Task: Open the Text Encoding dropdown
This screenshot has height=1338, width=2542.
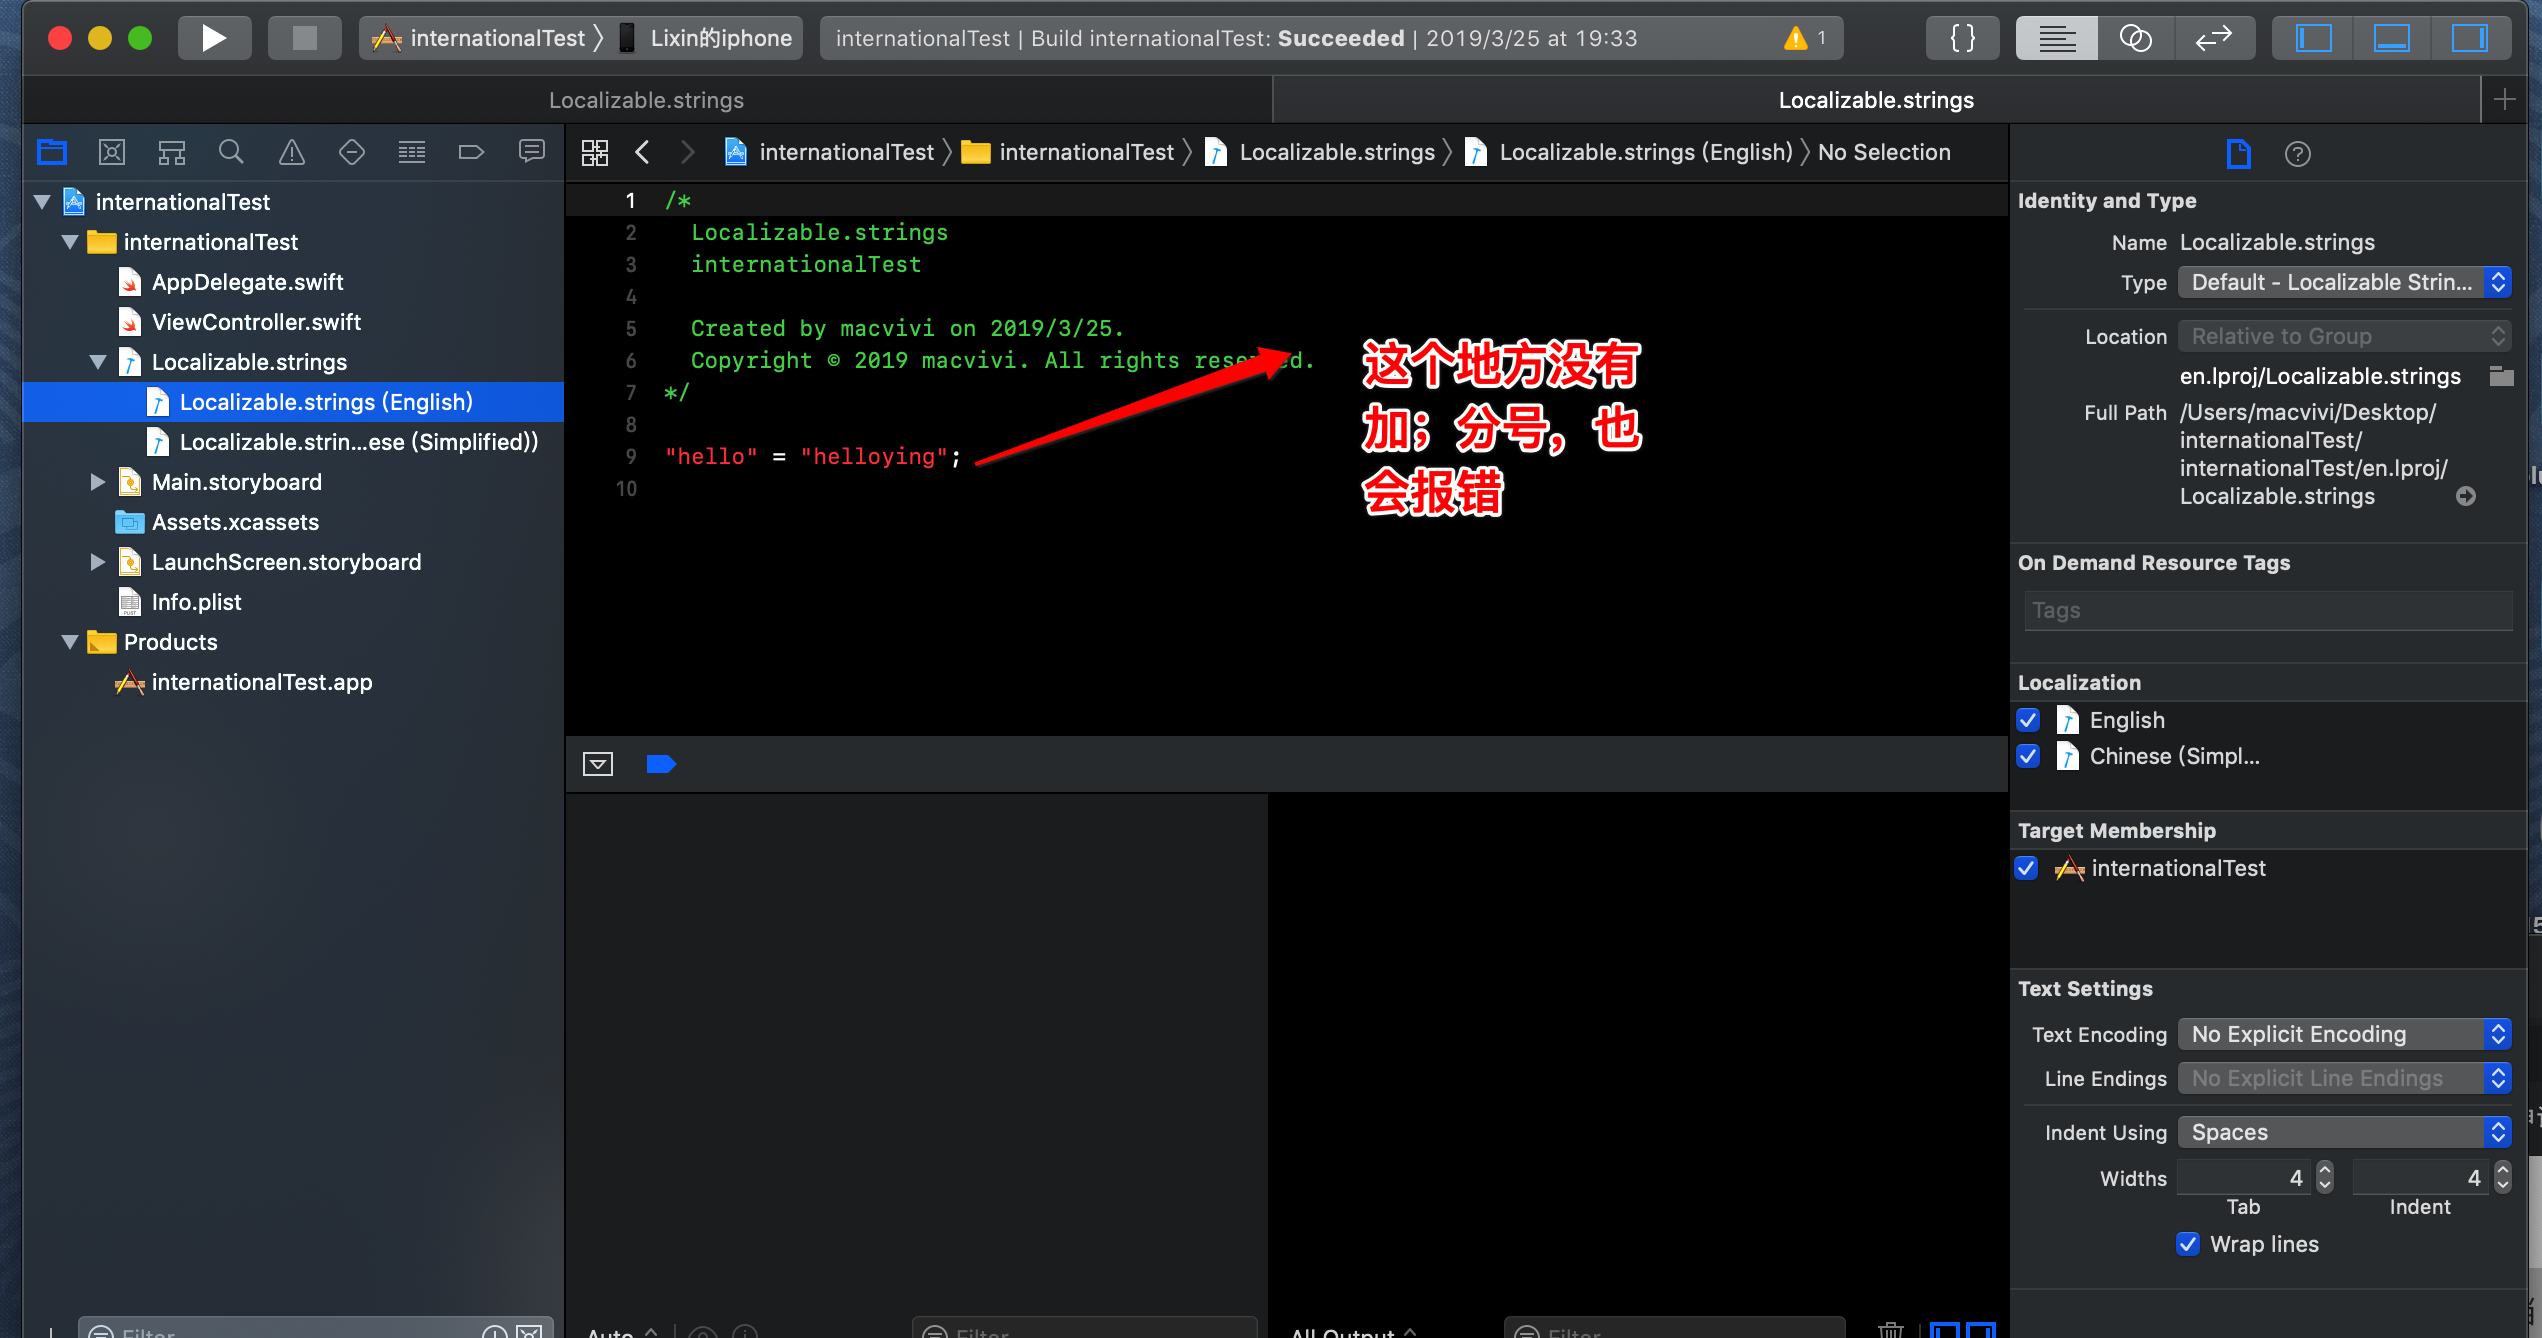Action: point(2344,1034)
